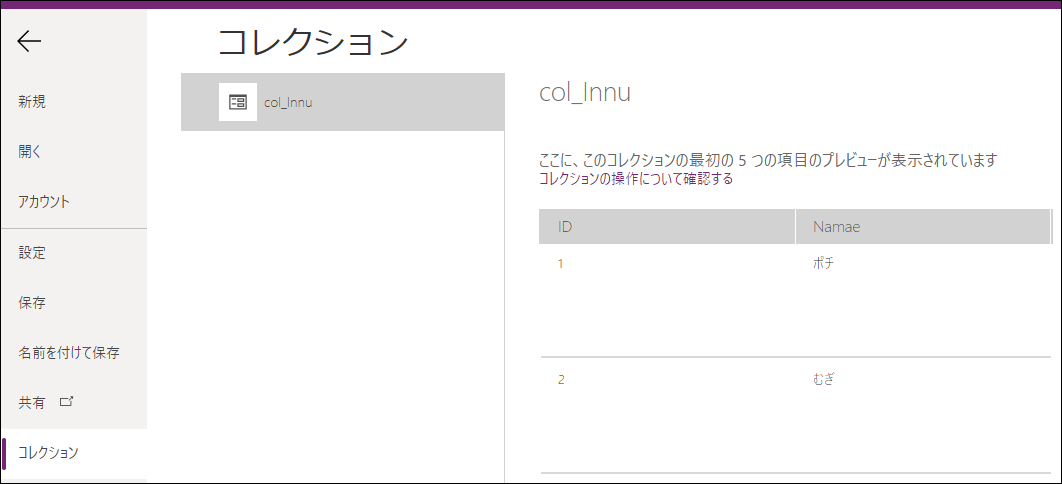1062x484 pixels.
Task: Click the back arrow icon
Action: pos(29,42)
